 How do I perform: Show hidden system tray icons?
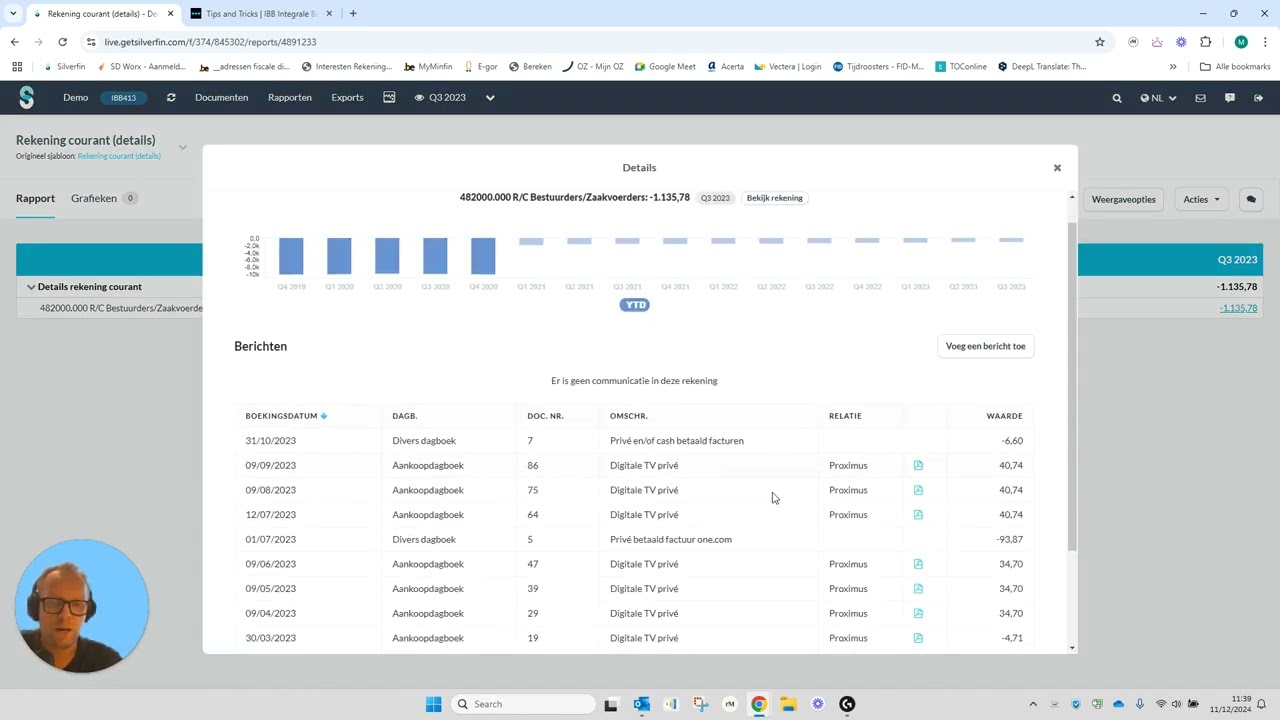1033,704
